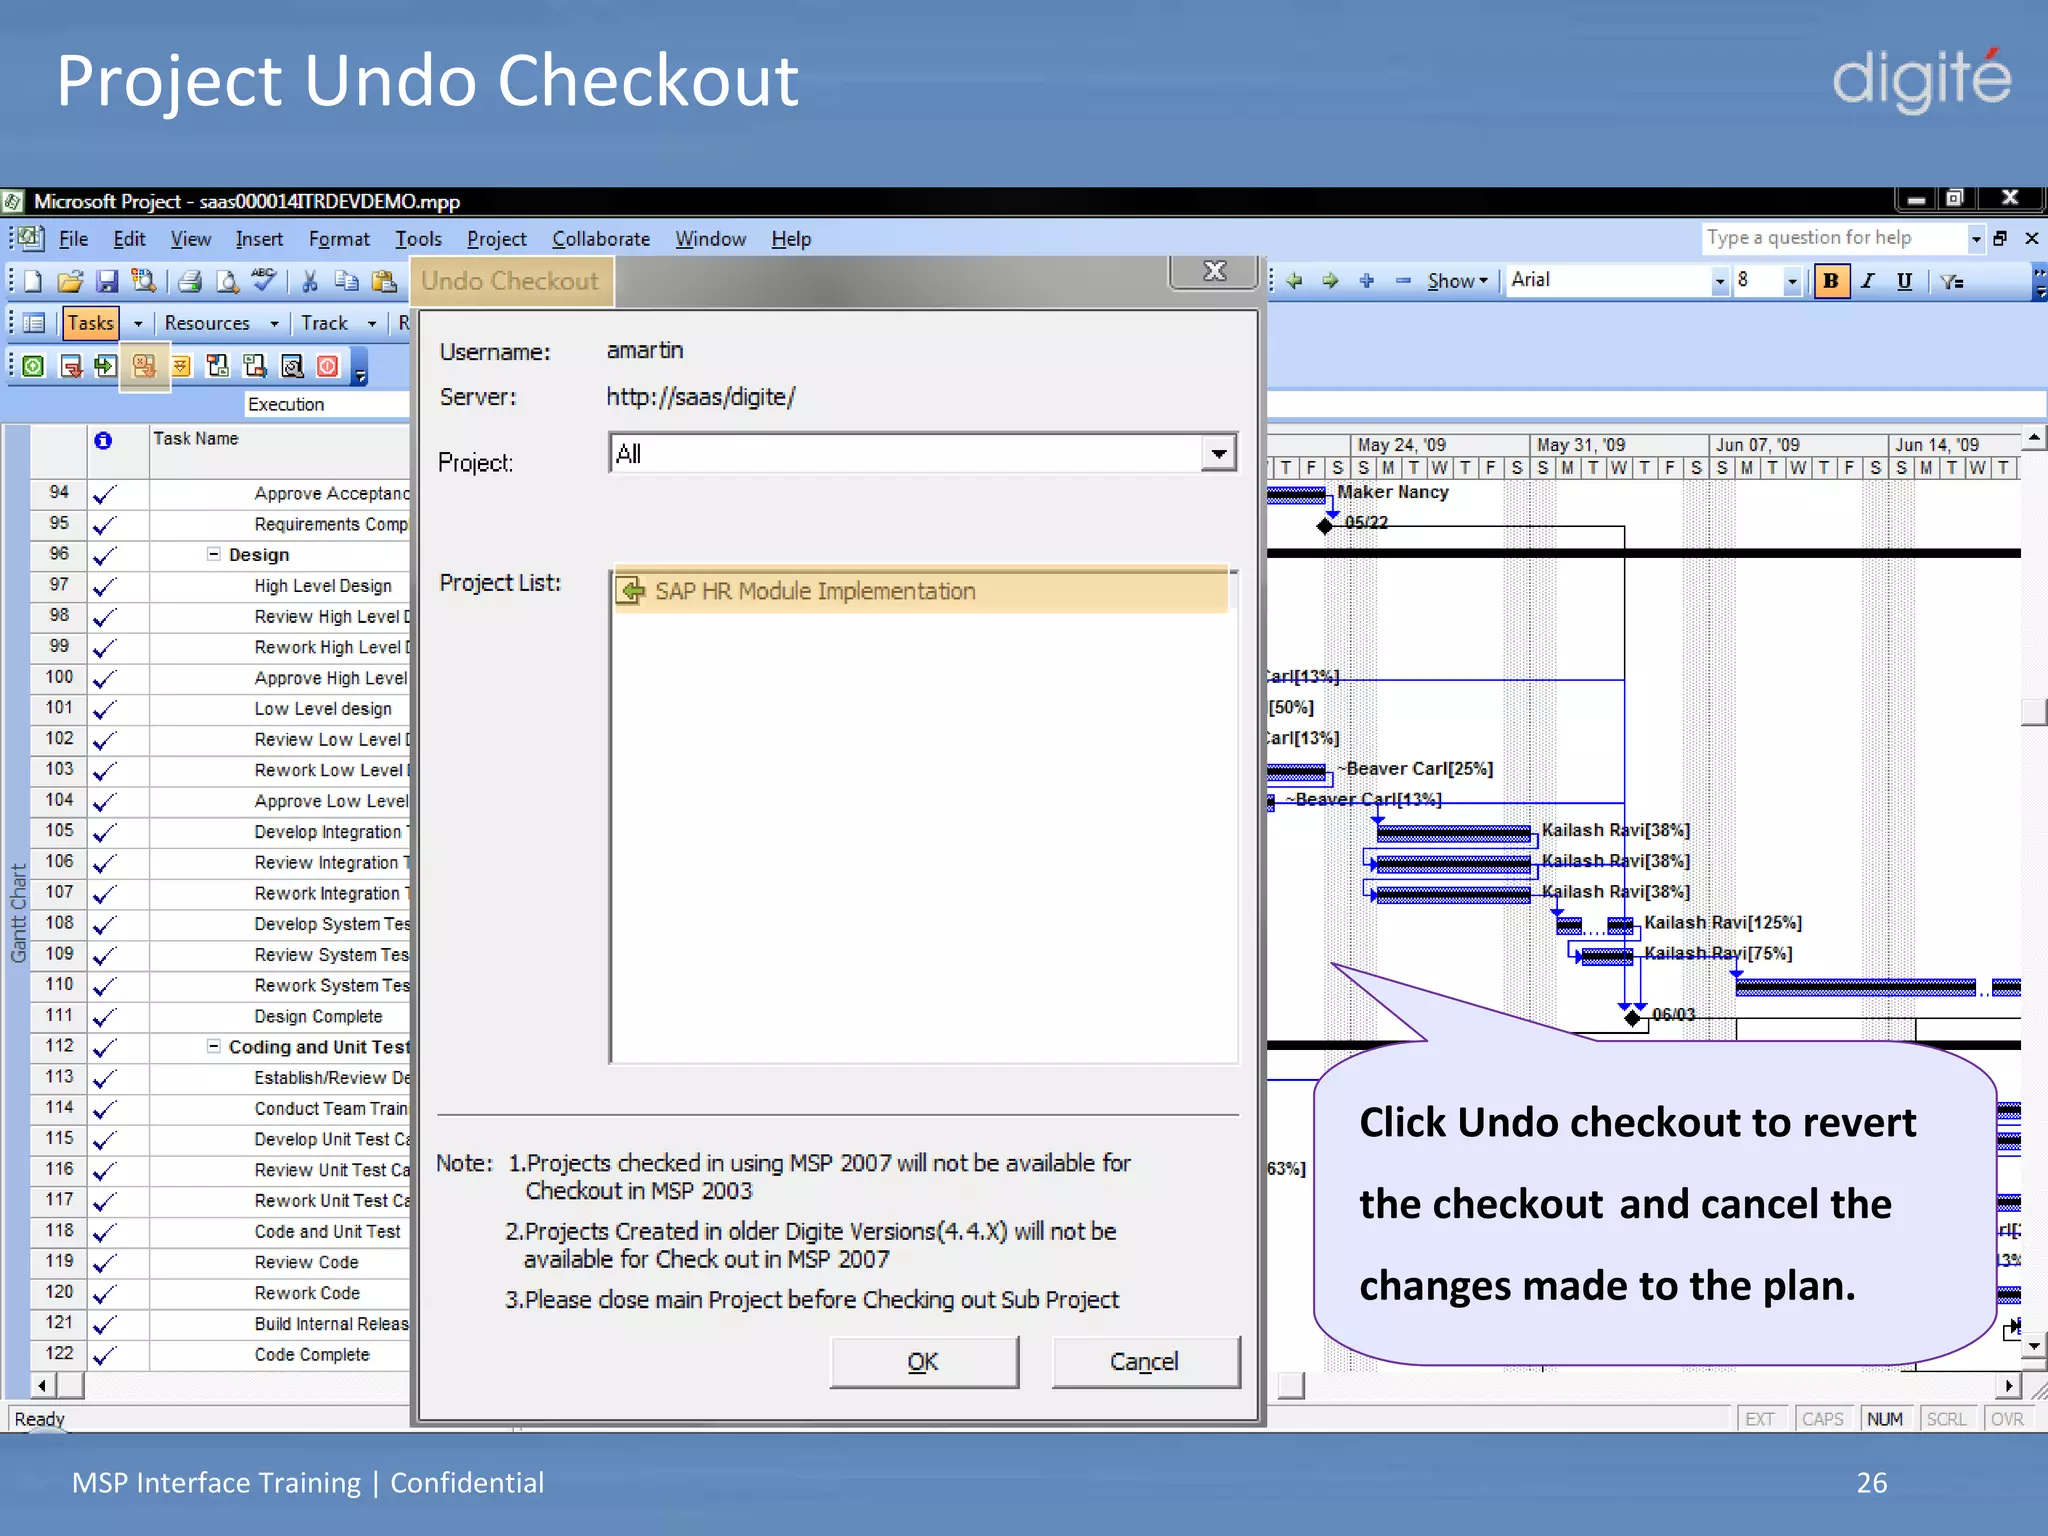Click the Task Name column header
The height and width of the screenshot is (1536, 2048).
pos(280,452)
